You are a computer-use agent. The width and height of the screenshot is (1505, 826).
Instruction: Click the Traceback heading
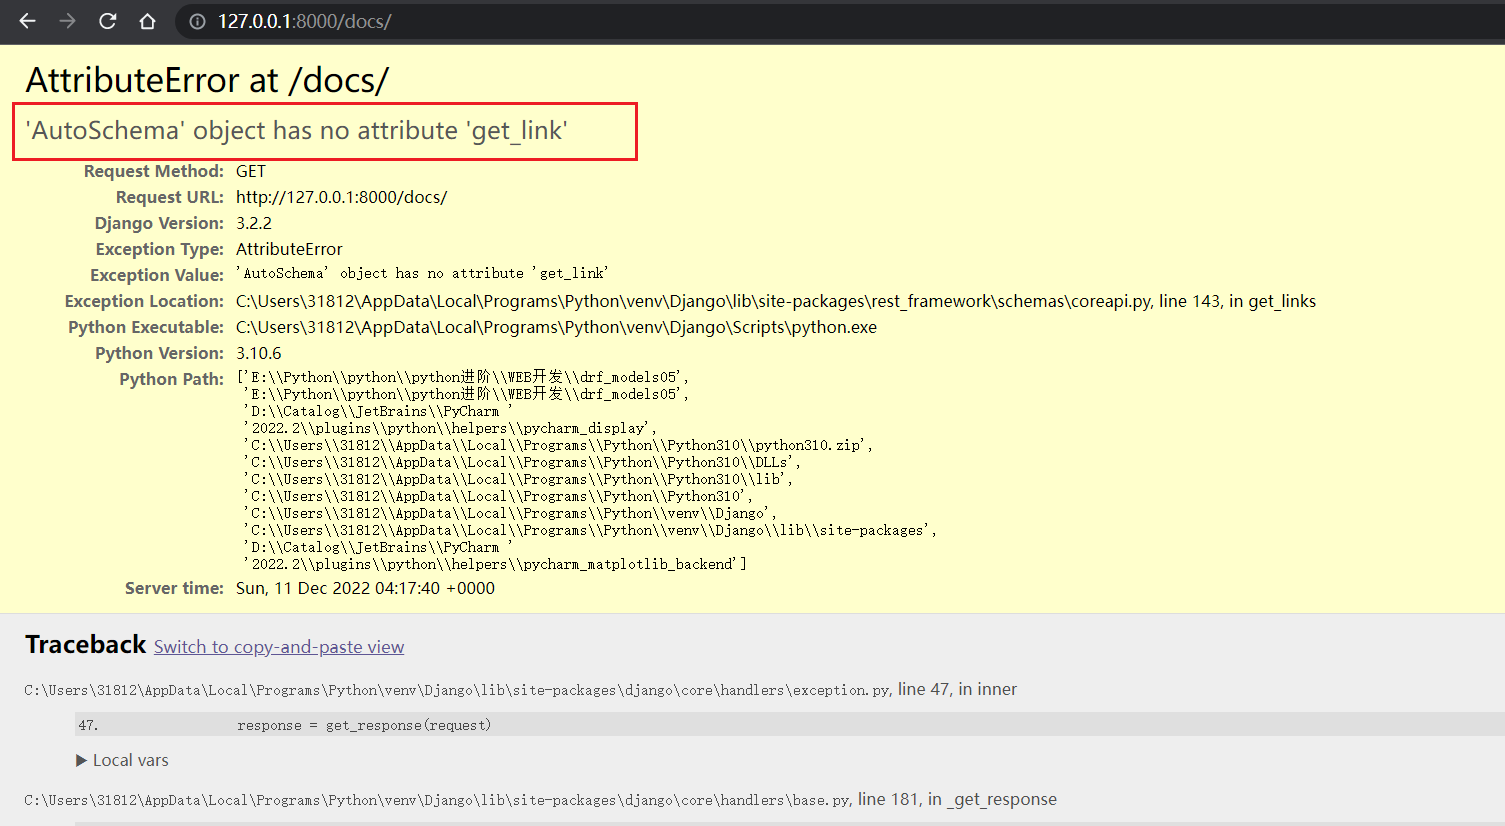86,645
